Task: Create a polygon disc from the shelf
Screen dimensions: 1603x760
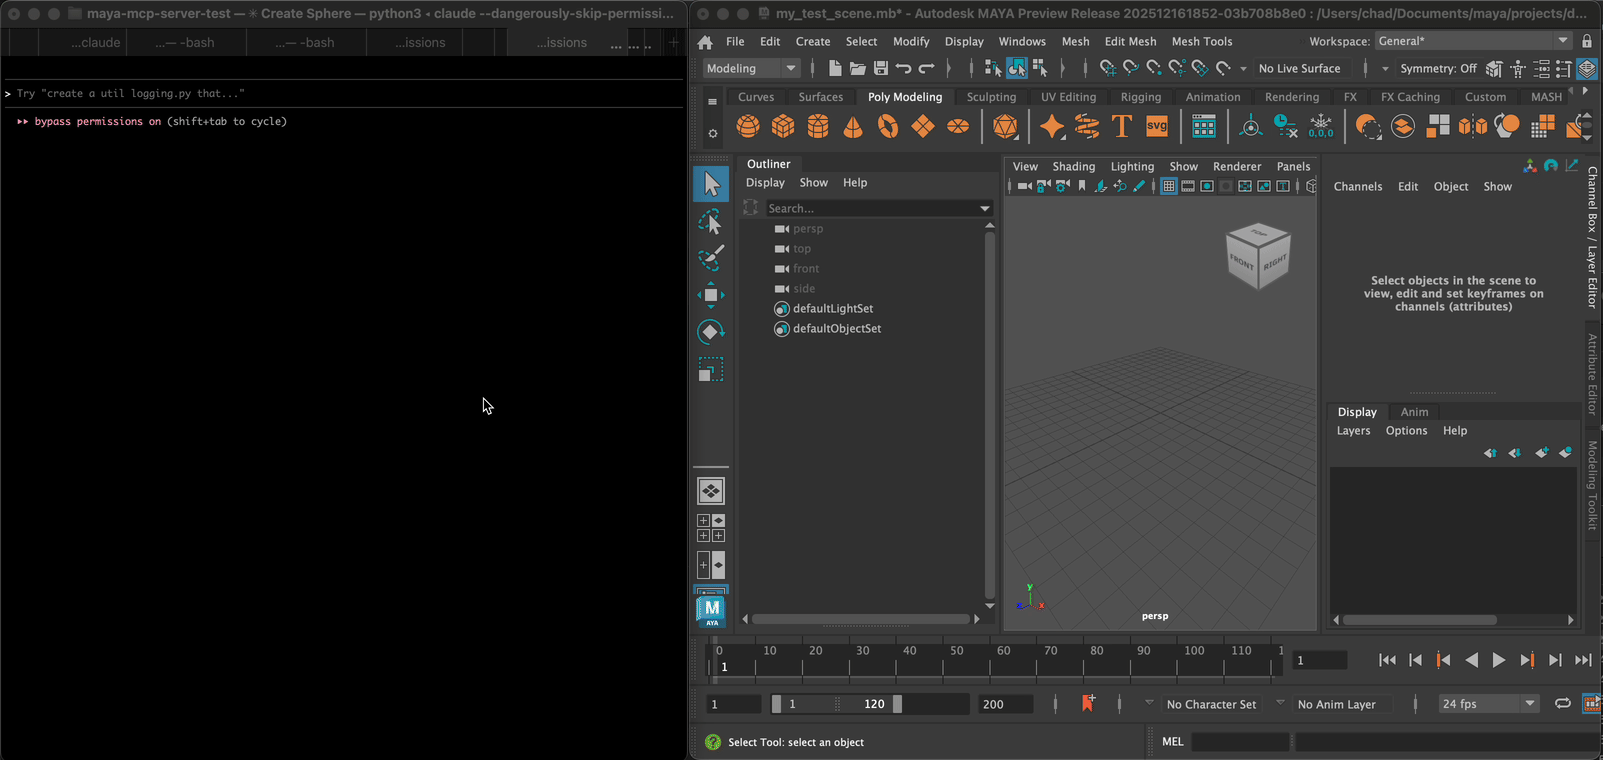Action: point(958,127)
